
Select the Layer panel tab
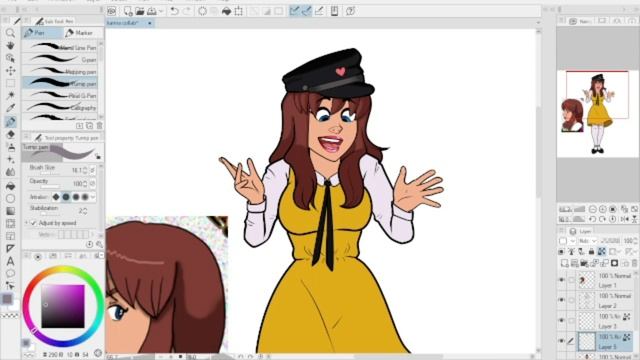pyautogui.click(x=581, y=231)
